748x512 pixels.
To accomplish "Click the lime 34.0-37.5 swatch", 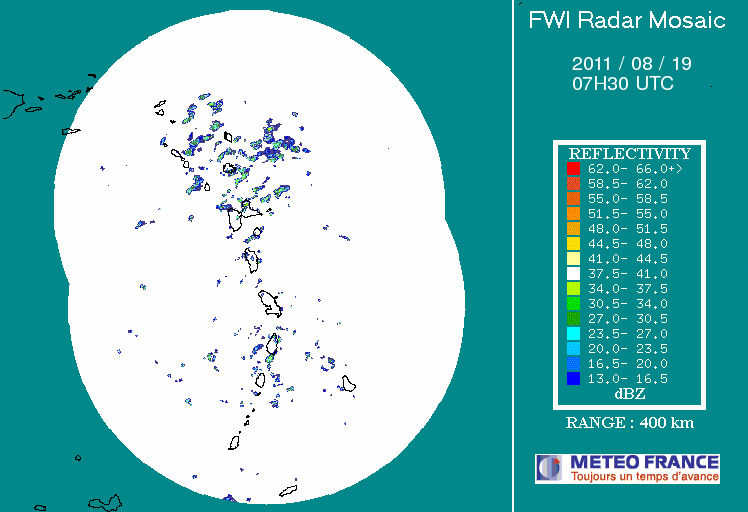I will pyautogui.click(x=573, y=289).
